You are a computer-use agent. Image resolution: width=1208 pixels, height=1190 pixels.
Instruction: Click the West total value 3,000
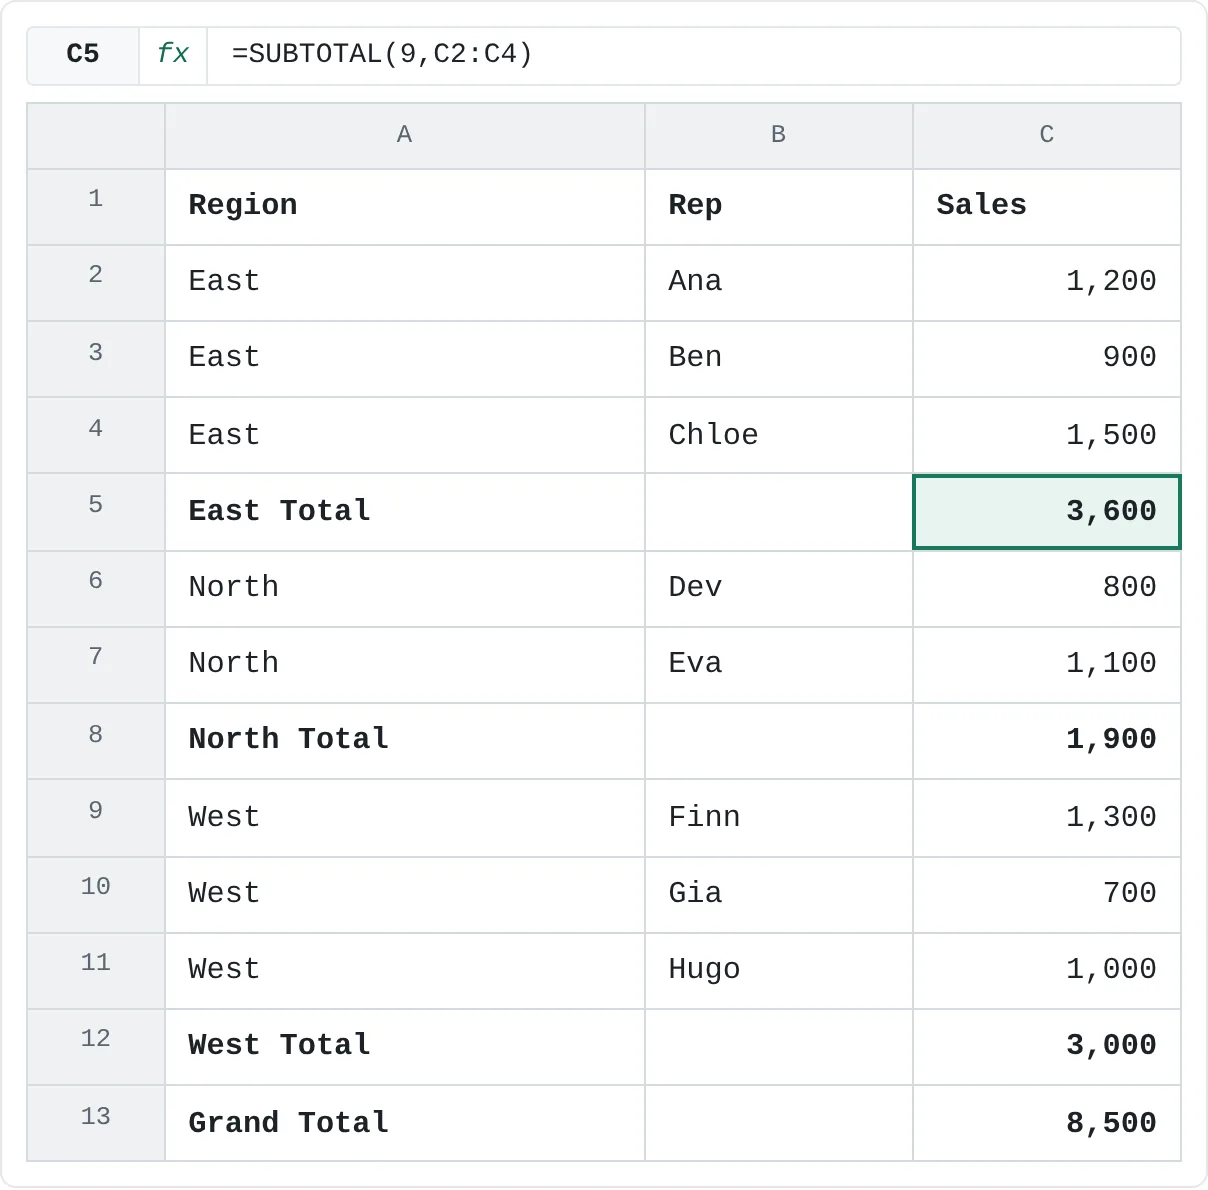pos(1047,1047)
